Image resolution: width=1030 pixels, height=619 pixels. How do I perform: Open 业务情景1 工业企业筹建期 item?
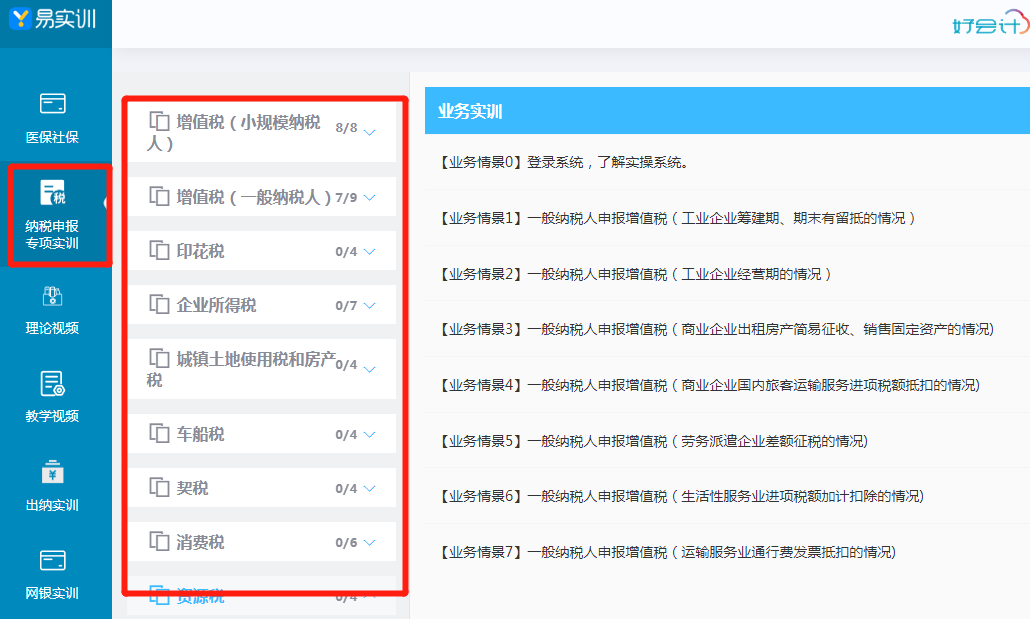[x=727, y=218]
